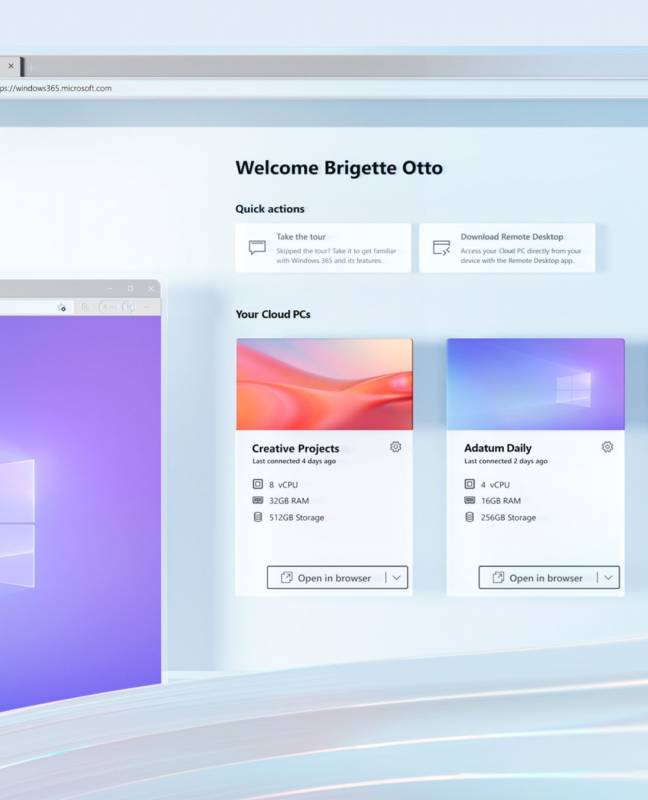Select Download Remote Desktop card

(507, 248)
